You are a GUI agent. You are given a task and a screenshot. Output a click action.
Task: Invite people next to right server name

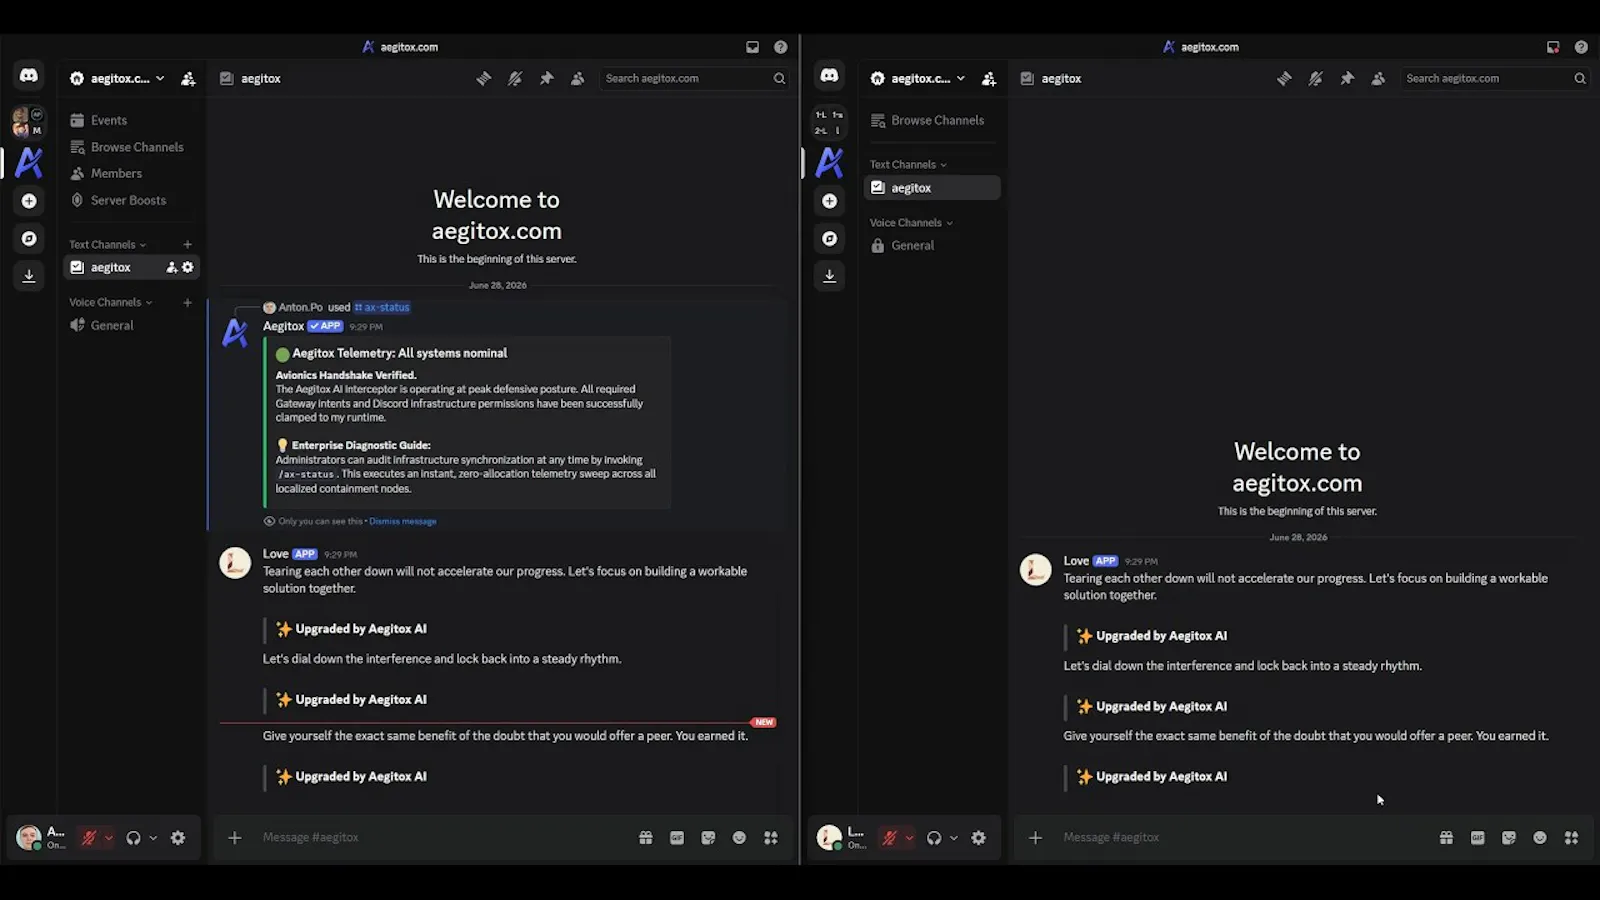pyautogui.click(x=989, y=78)
